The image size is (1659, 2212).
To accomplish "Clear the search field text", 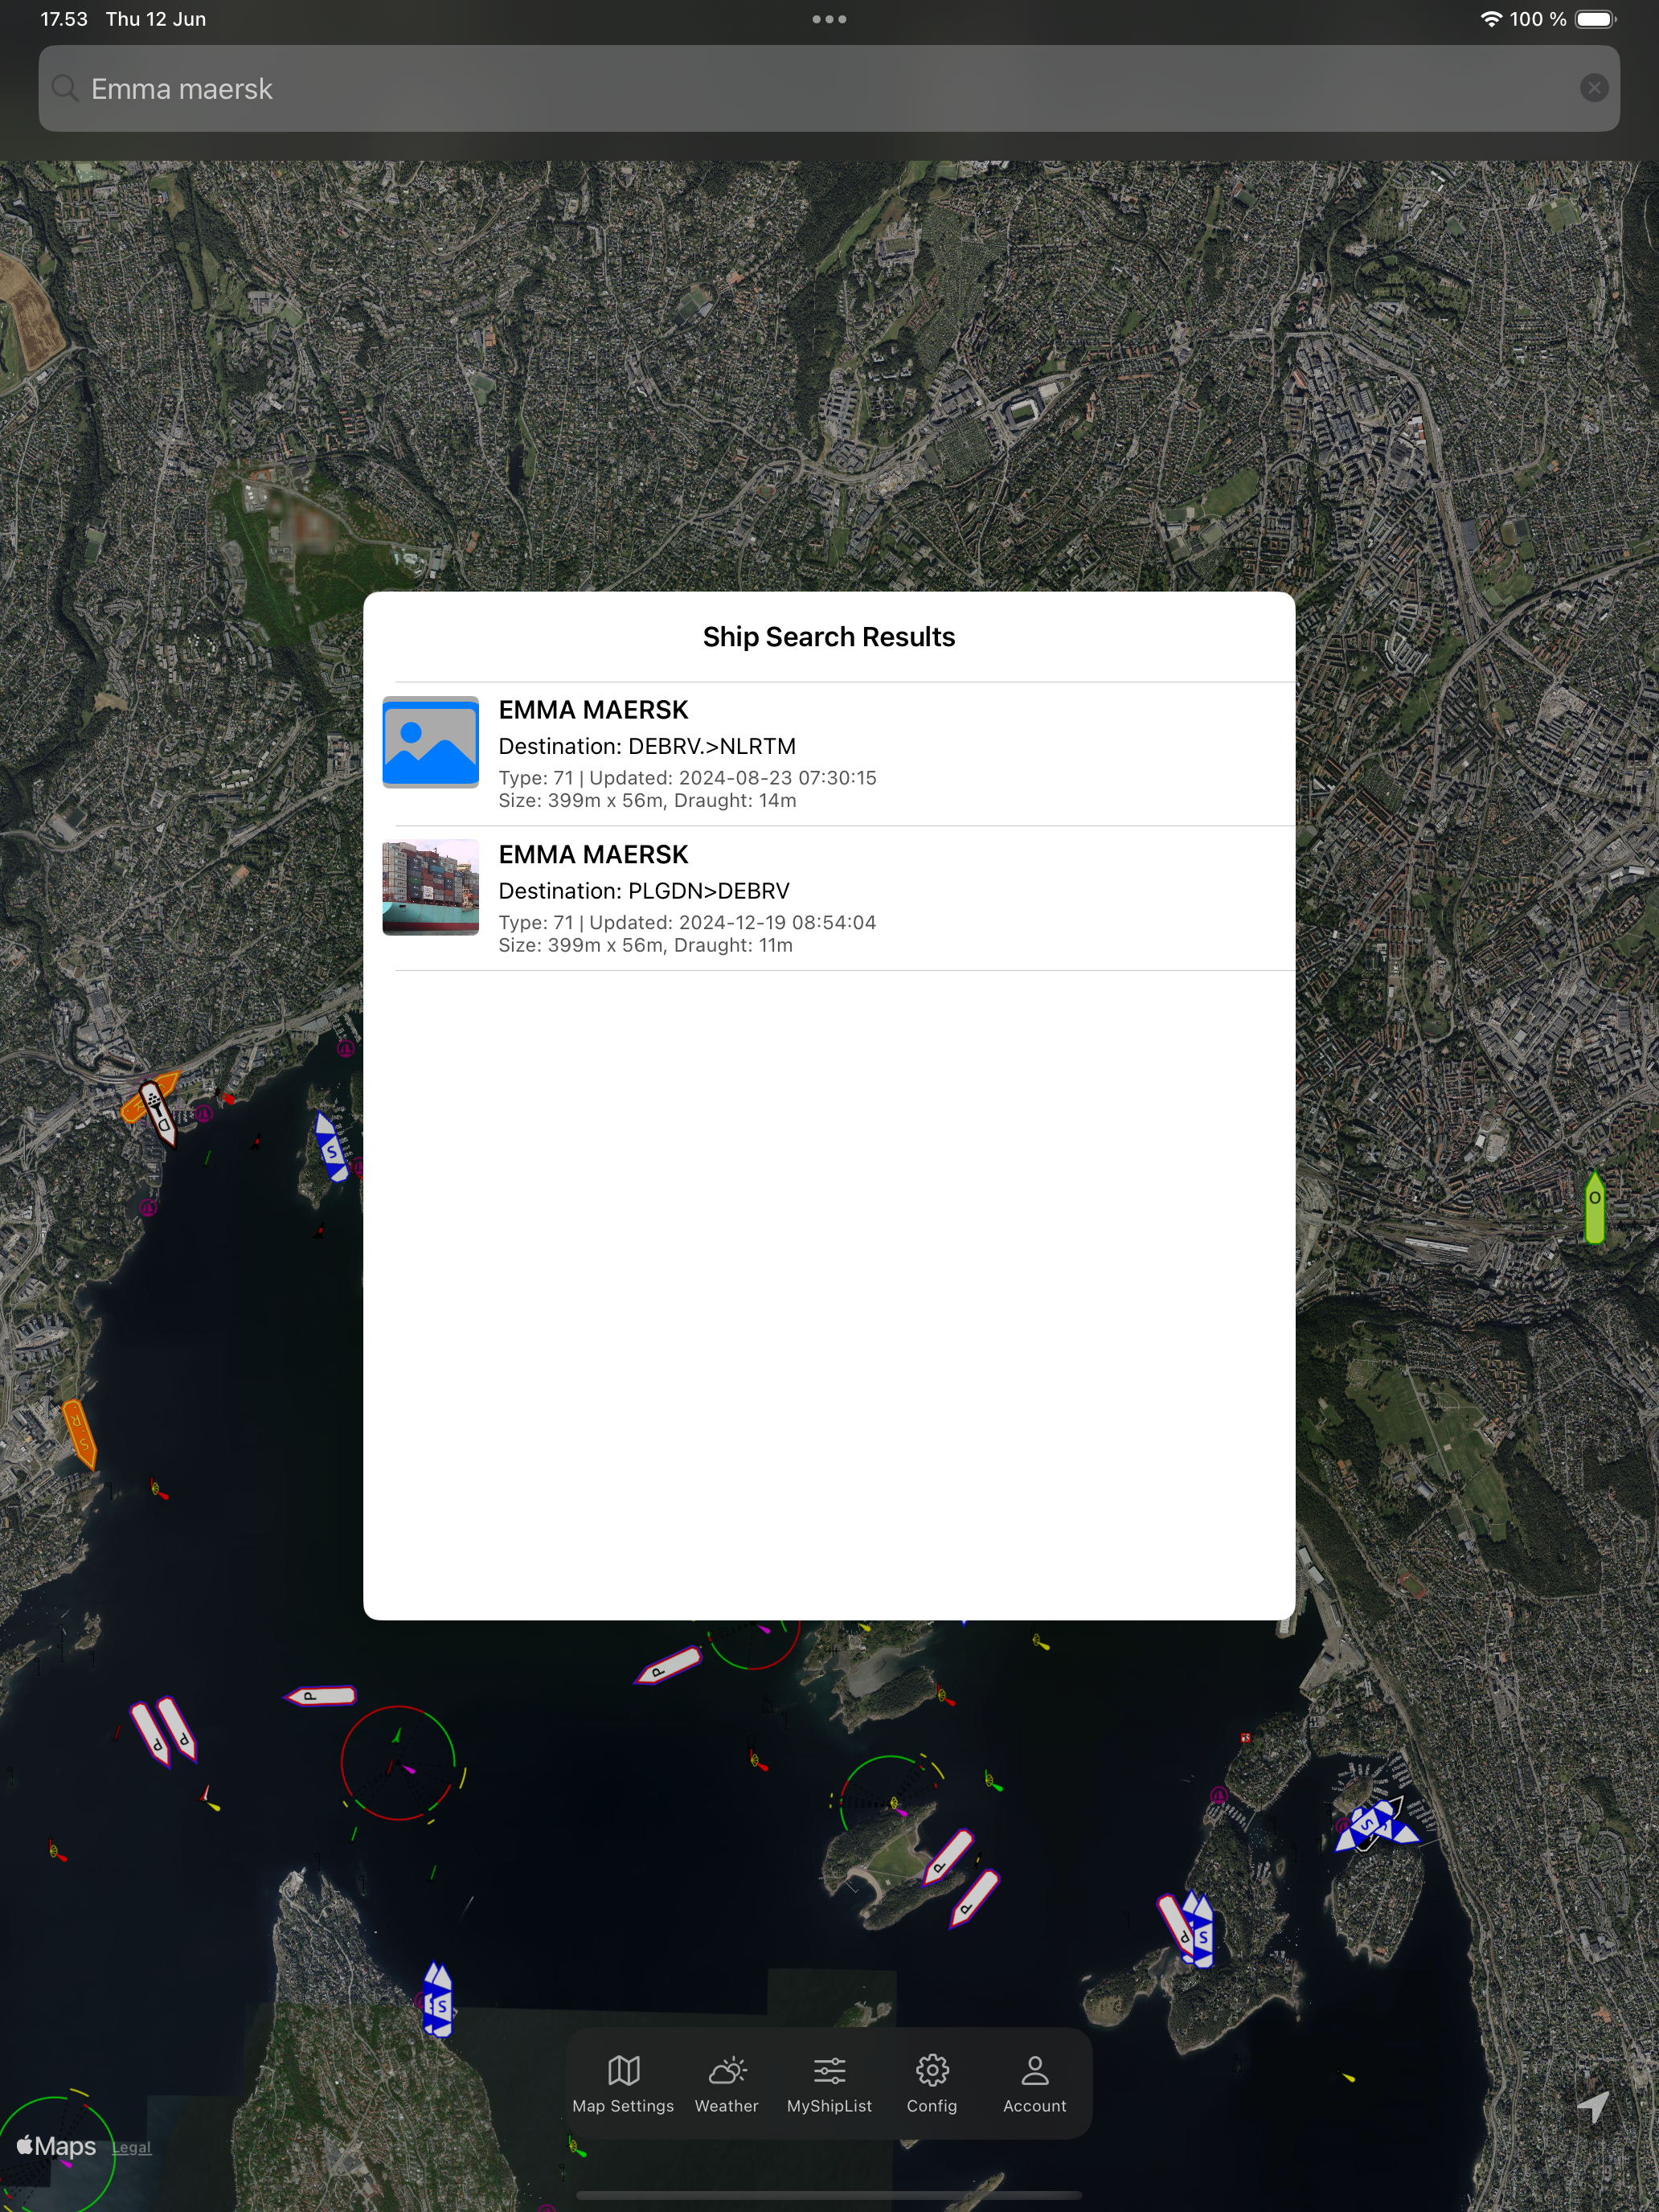I will pyautogui.click(x=1594, y=88).
